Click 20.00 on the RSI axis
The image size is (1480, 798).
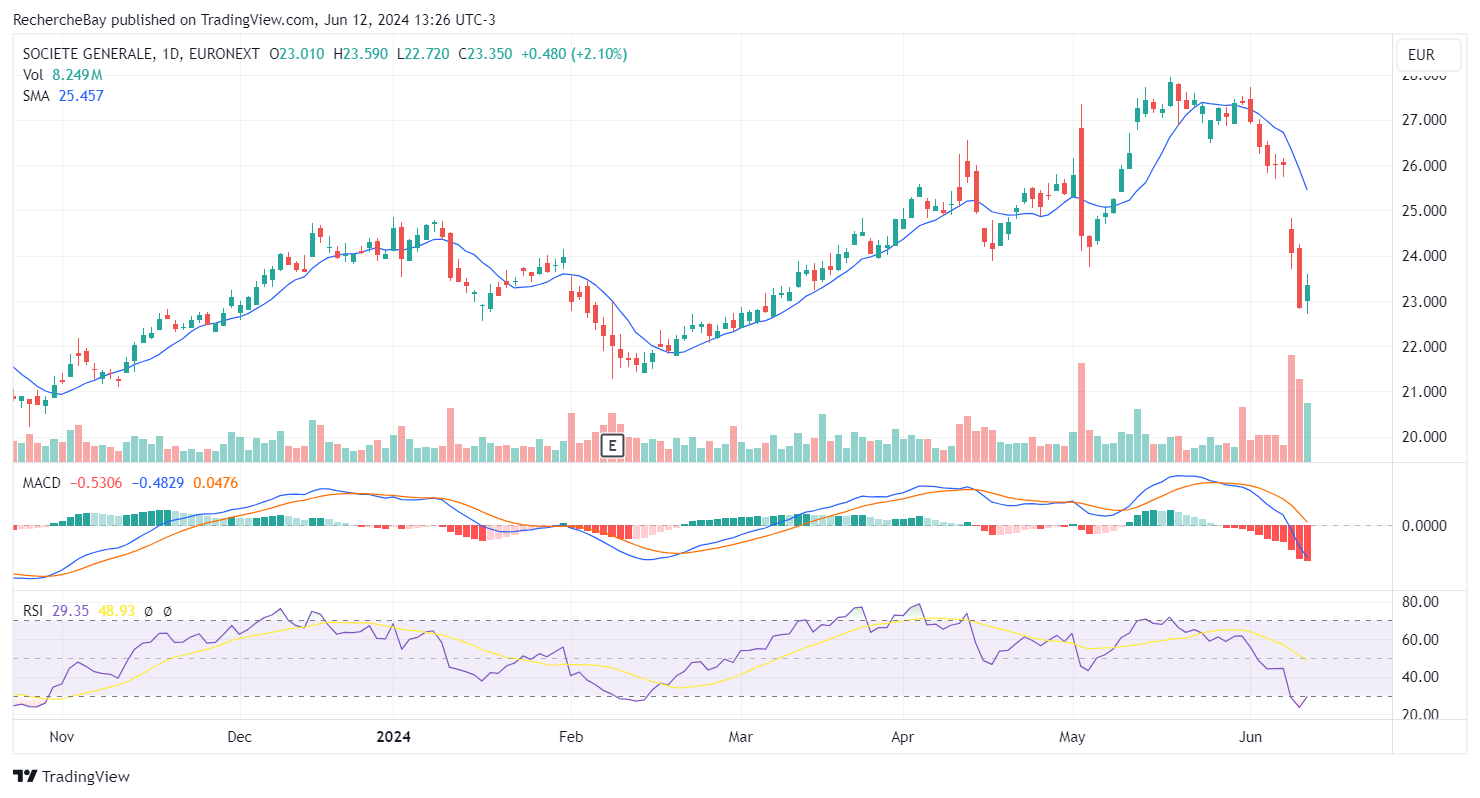pos(1421,715)
